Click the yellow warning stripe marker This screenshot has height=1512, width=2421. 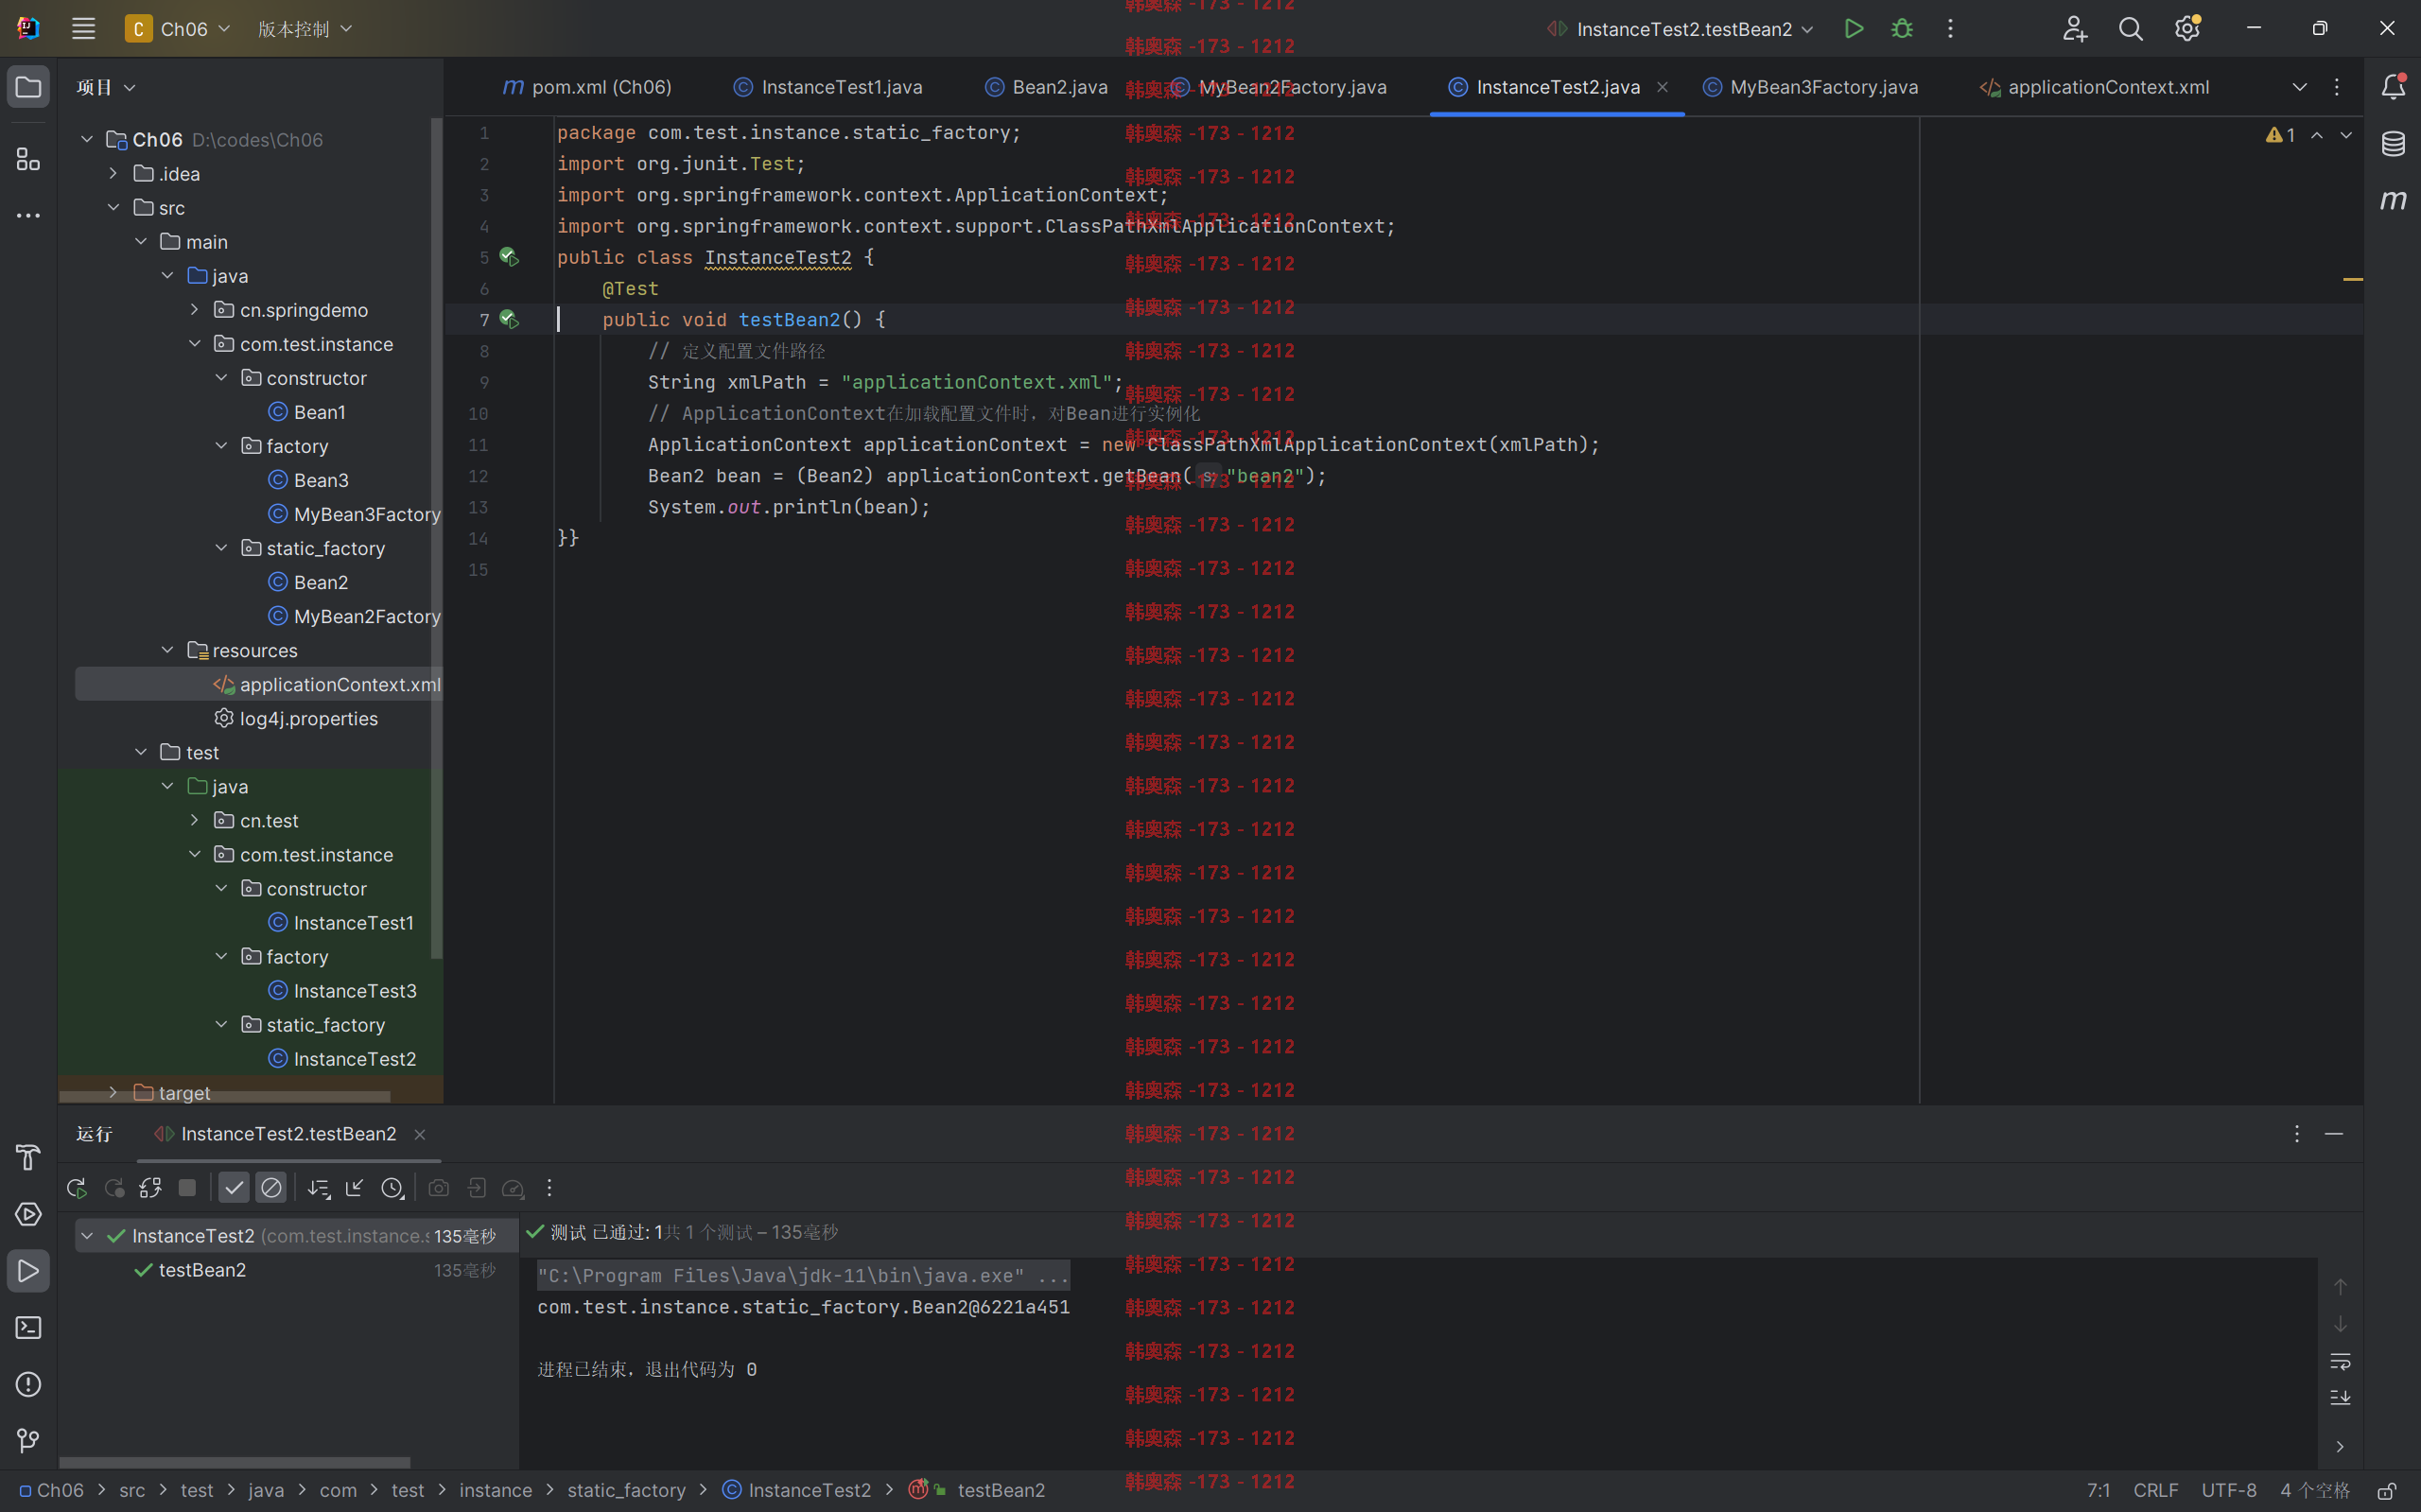(x=2353, y=279)
